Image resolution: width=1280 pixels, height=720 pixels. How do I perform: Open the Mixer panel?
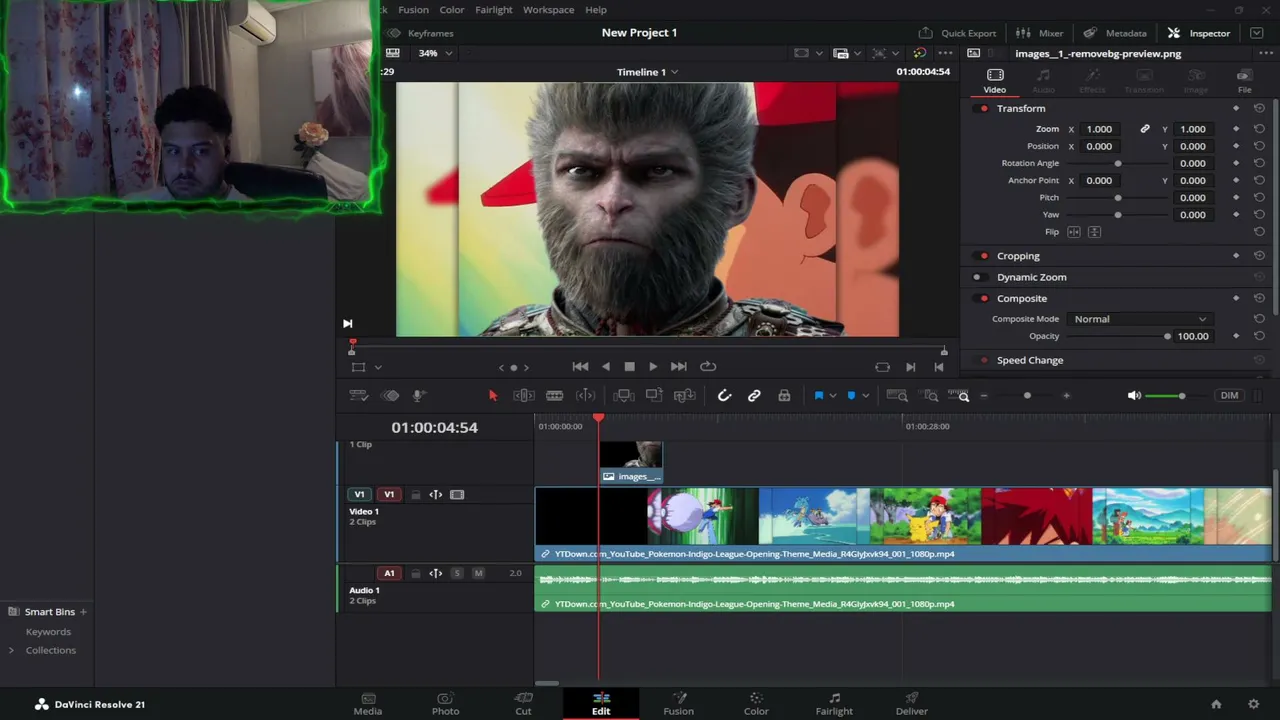pyautogui.click(x=1039, y=33)
